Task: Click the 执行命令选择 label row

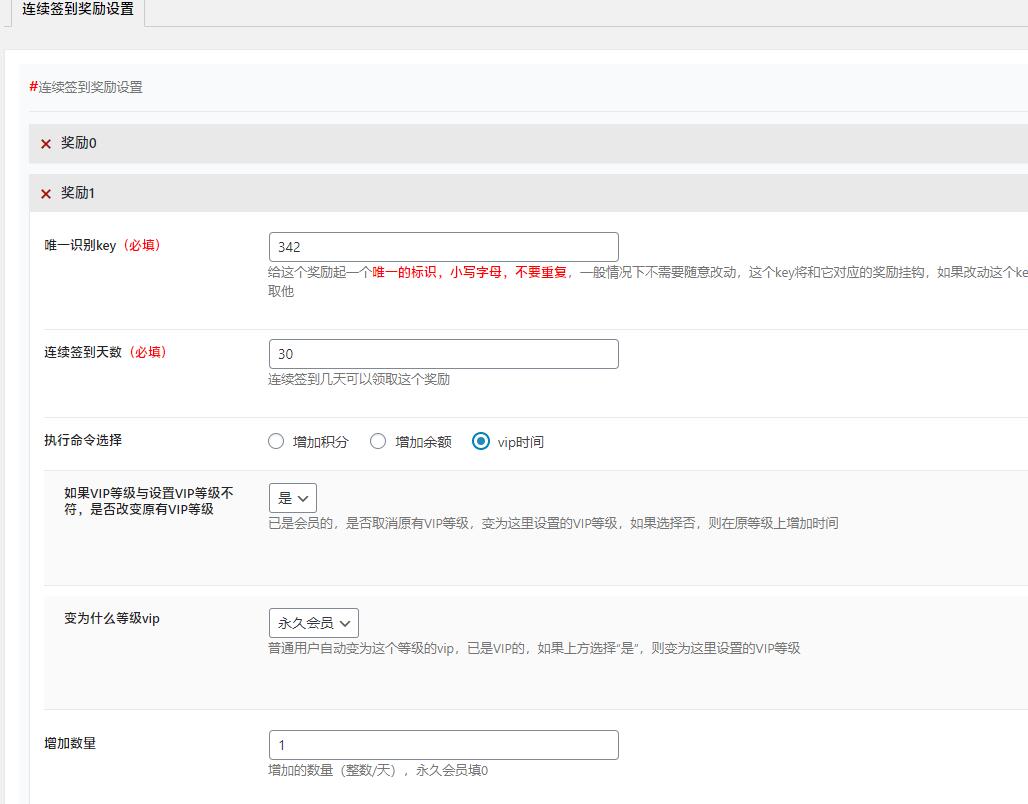Action: tap(84, 441)
